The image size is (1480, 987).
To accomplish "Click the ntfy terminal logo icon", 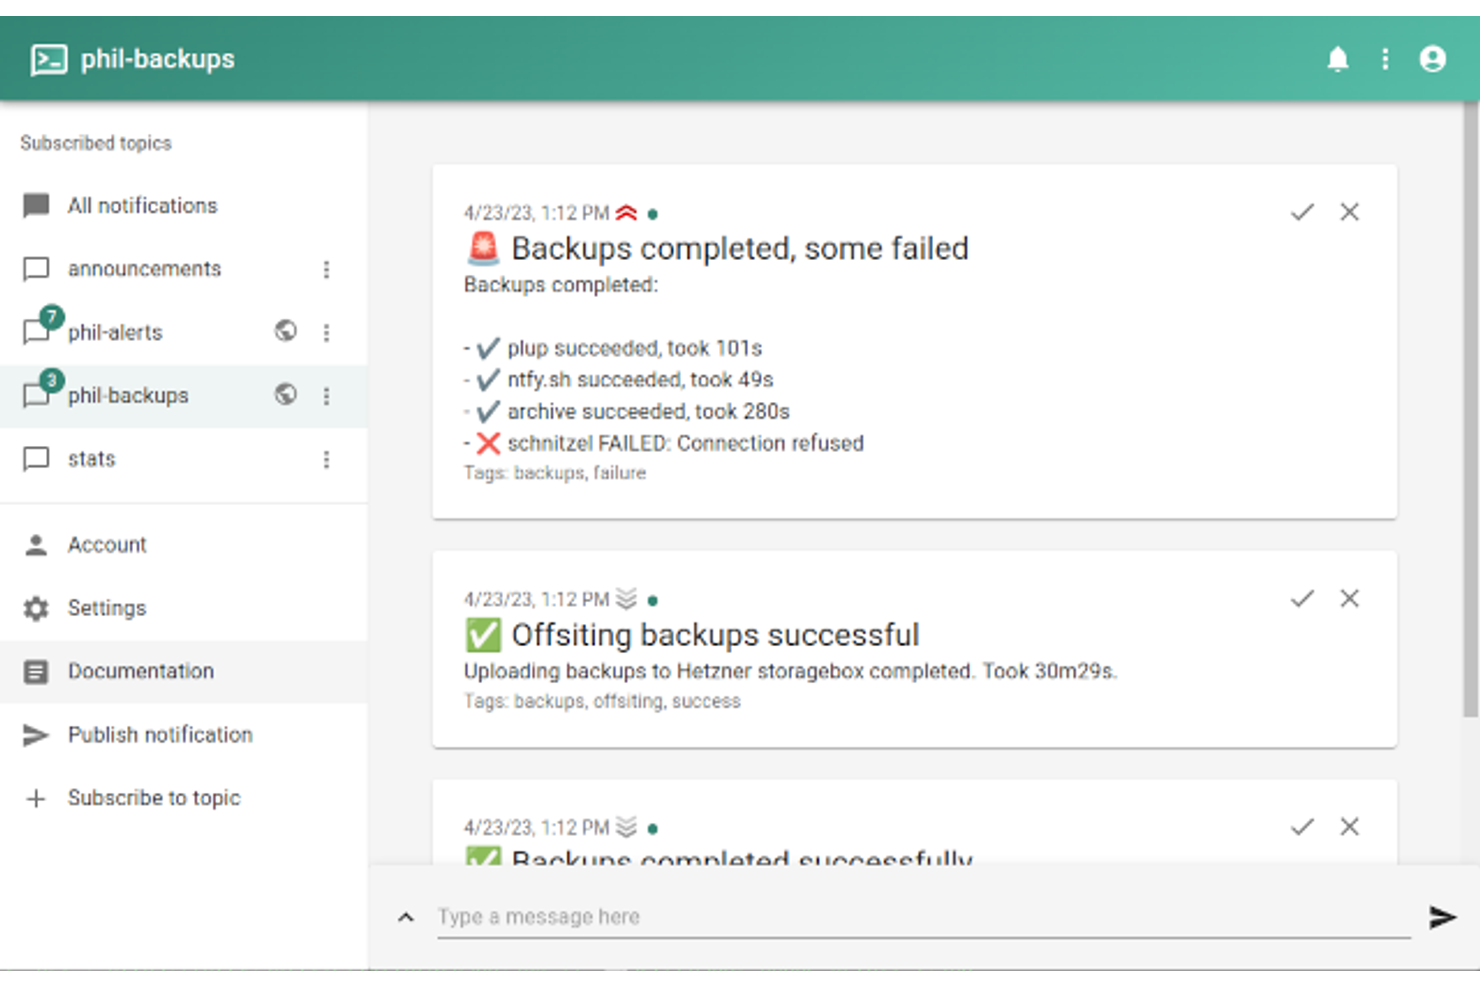I will [x=45, y=58].
